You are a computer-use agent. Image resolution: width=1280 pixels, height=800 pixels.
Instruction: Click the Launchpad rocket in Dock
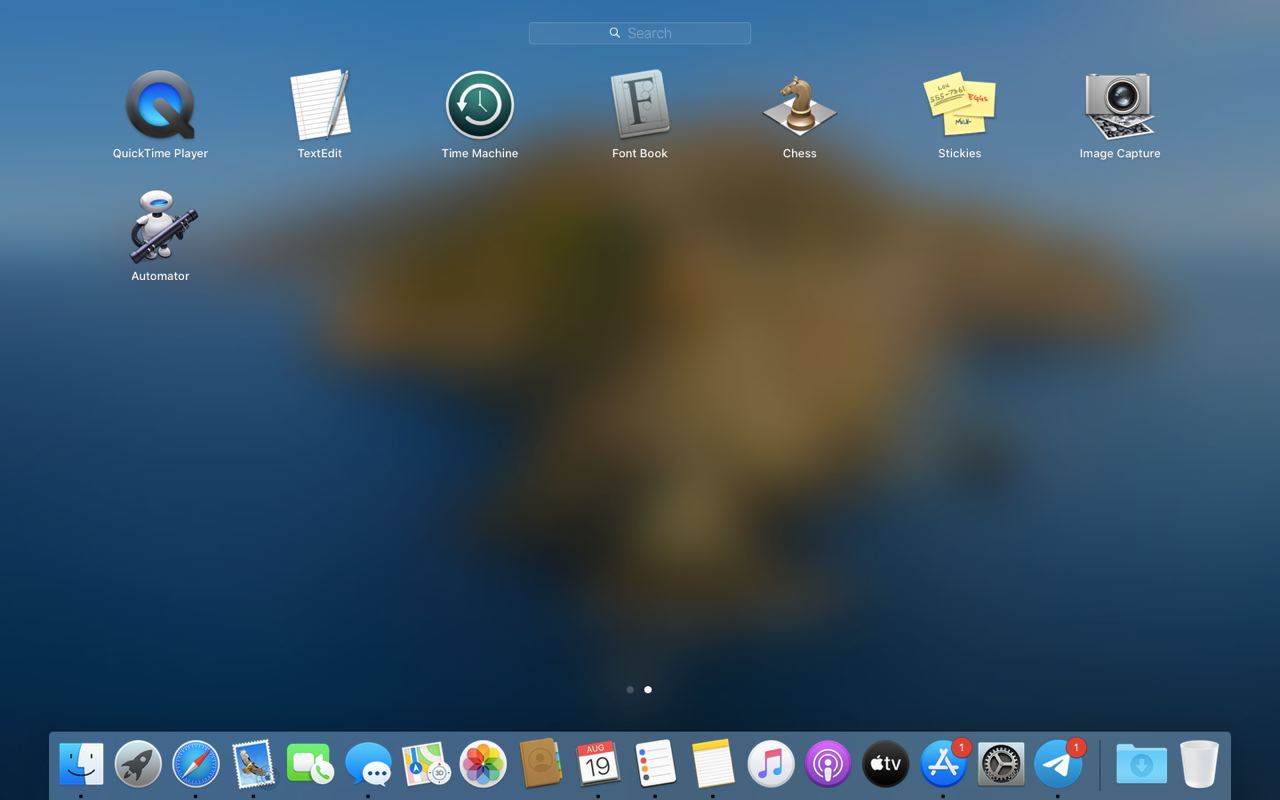coord(138,764)
